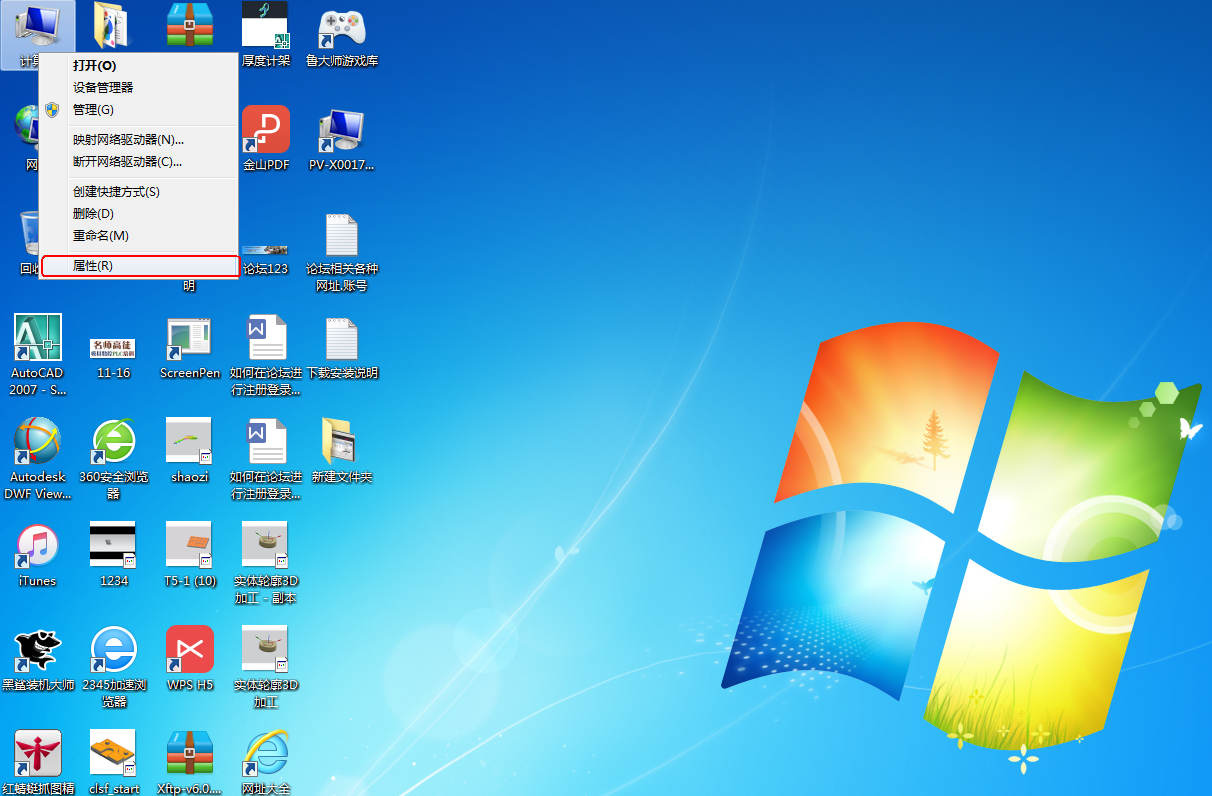Choose 创建快捷方式(S) in the context menu
Screen dimensions: 1212x796
click(139, 191)
